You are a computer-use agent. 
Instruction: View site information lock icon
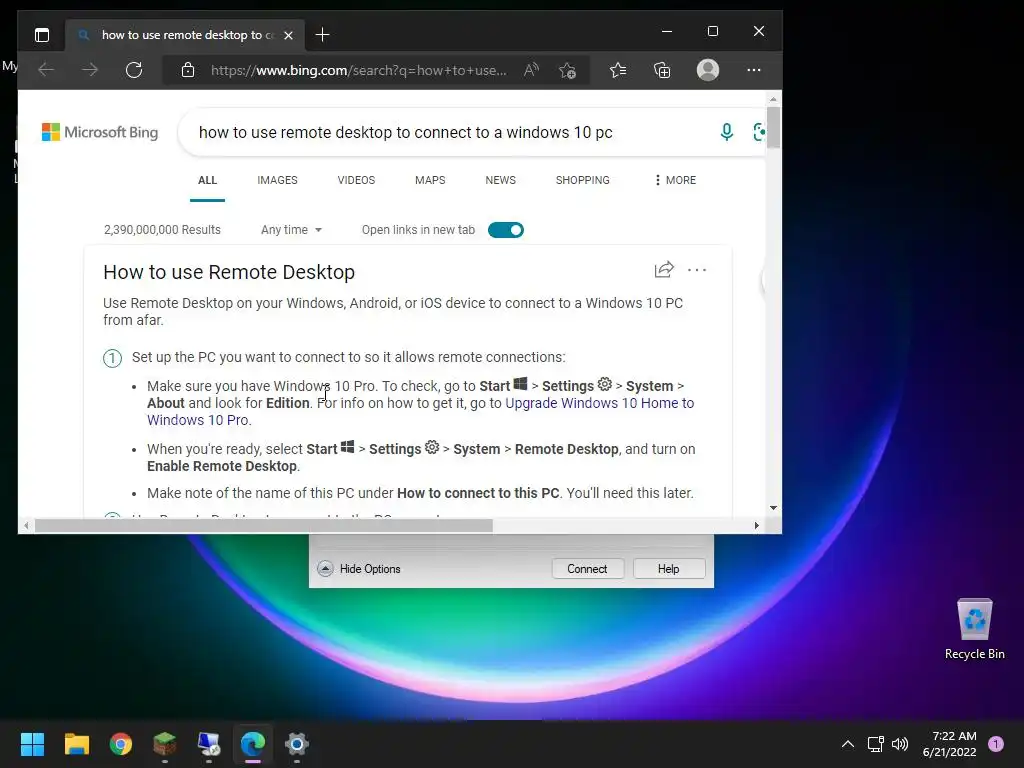[x=188, y=70]
